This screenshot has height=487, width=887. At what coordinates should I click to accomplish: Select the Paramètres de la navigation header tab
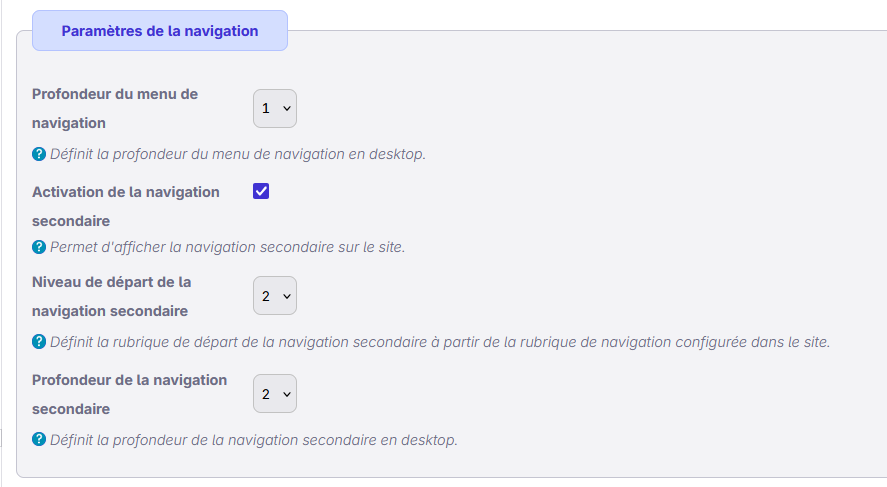160,31
